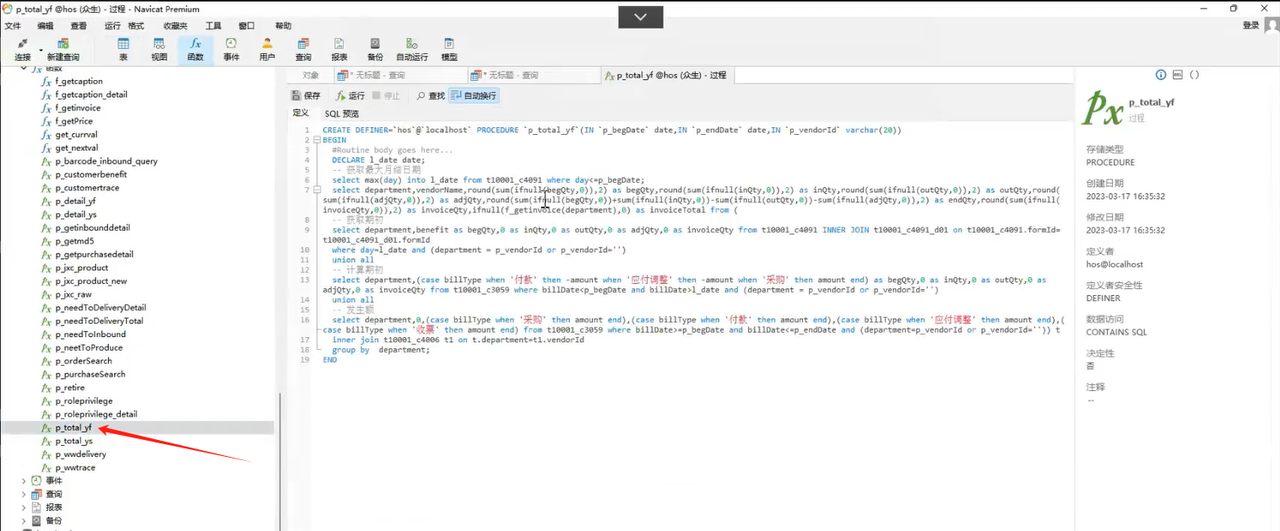Open the 自动运行 automation tool
The width and height of the screenshot is (1280, 531).
[x=412, y=49]
